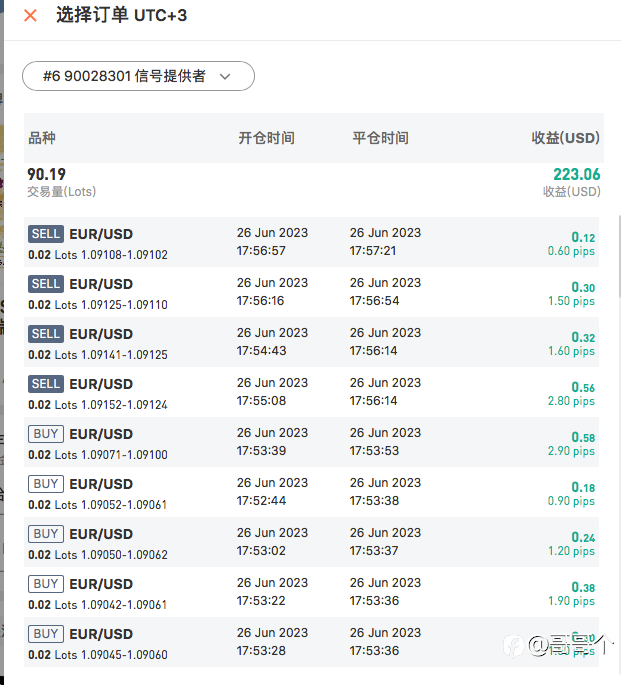Sort by 开仓时间 column header
The height and width of the screenshot is (685, 621).
[x=266, y=138]
